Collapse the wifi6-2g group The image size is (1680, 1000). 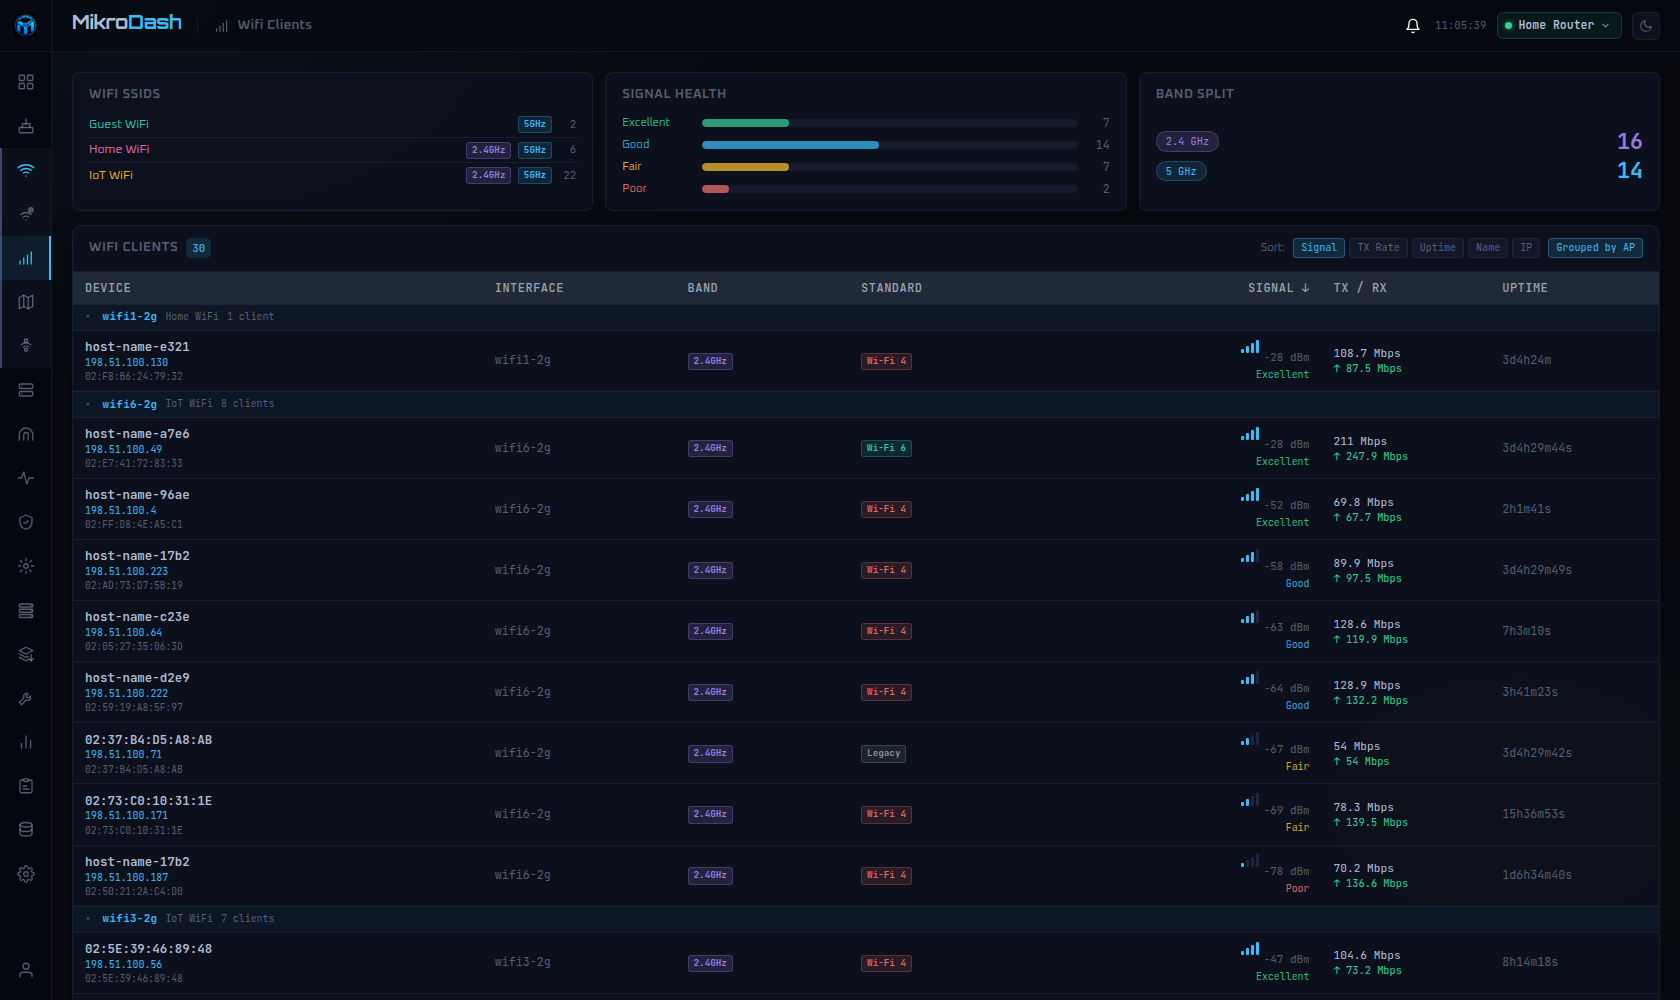pos(129,404)
